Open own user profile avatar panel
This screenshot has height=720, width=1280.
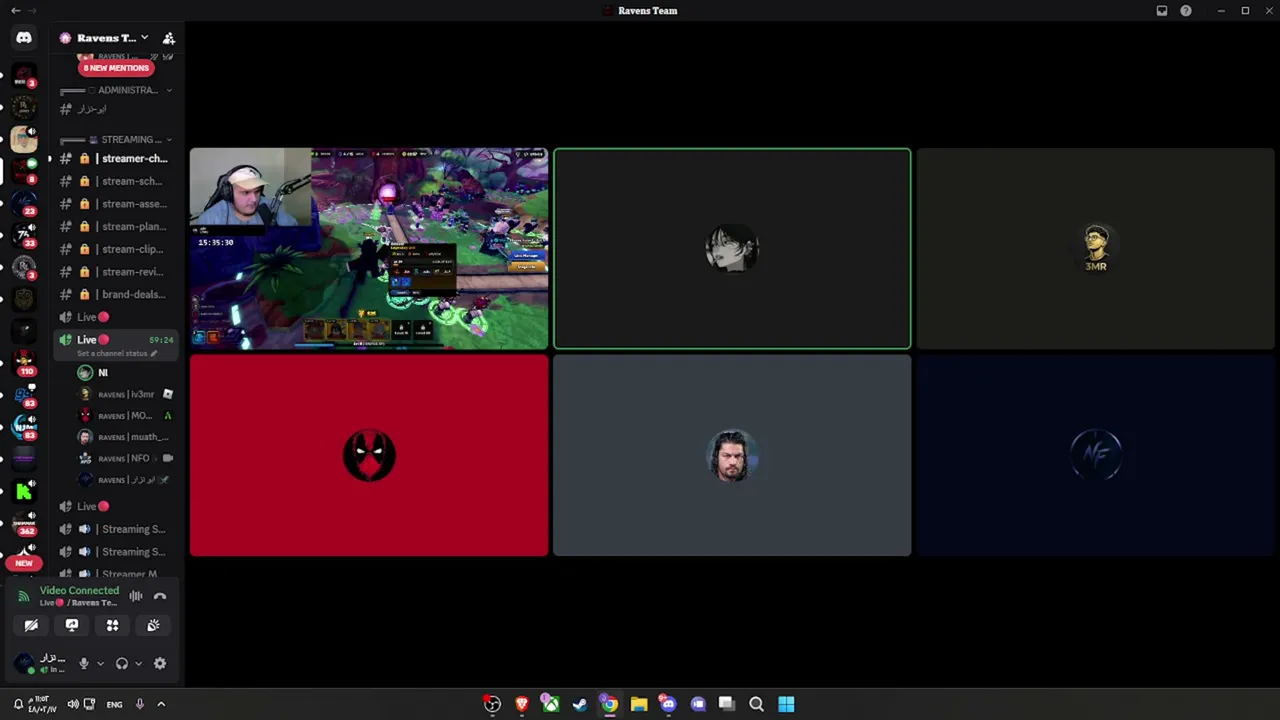[42, 663]
